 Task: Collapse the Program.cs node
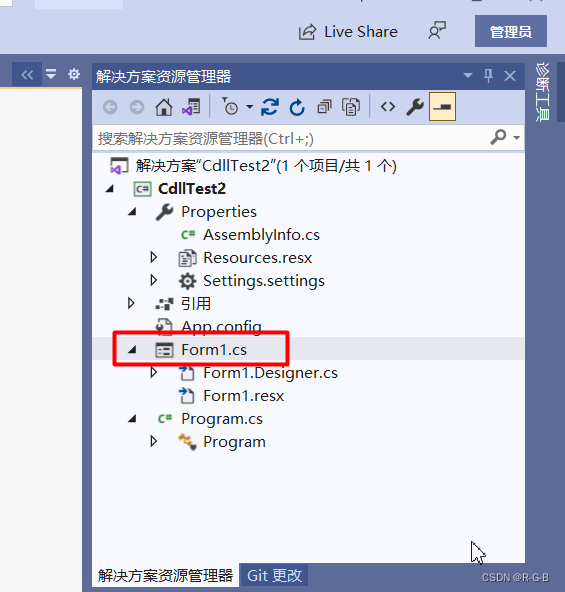point(132,419)
